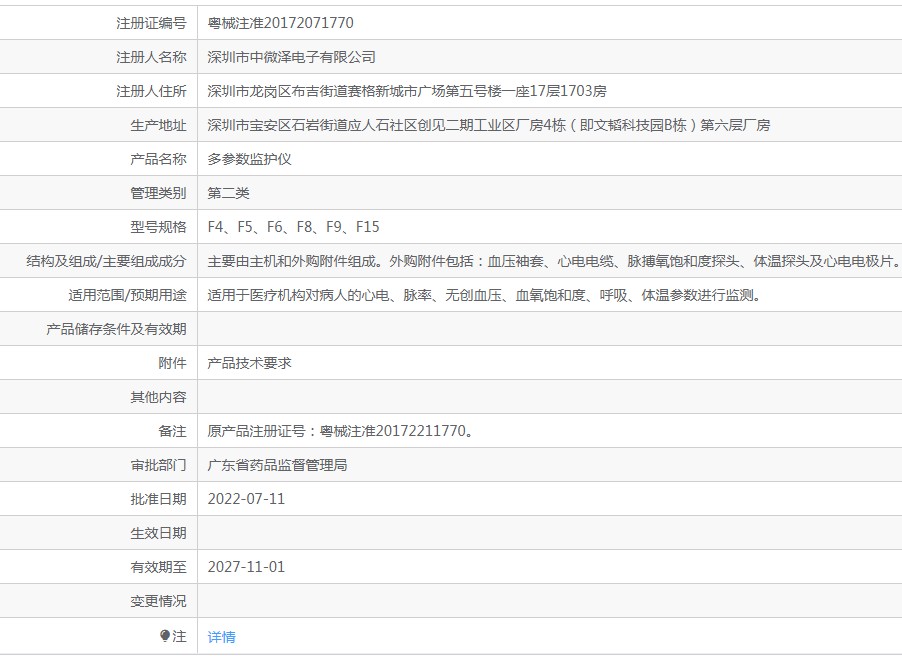Click approval department 广东省药品监督管理局

pyautogui.click(x=277, y=465)
